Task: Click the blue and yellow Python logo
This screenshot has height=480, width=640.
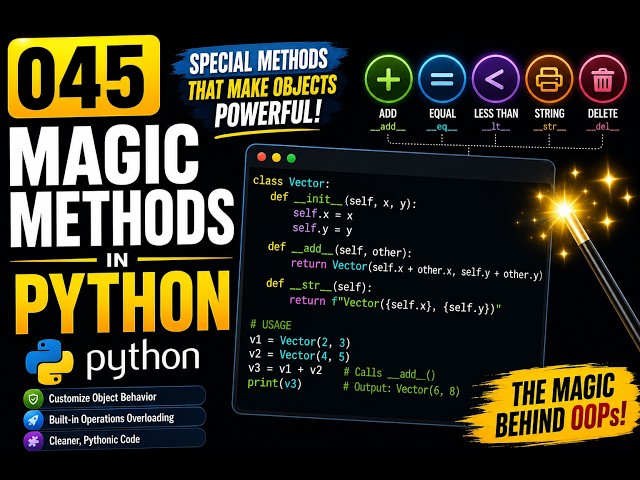Action: tap(49, 361)
